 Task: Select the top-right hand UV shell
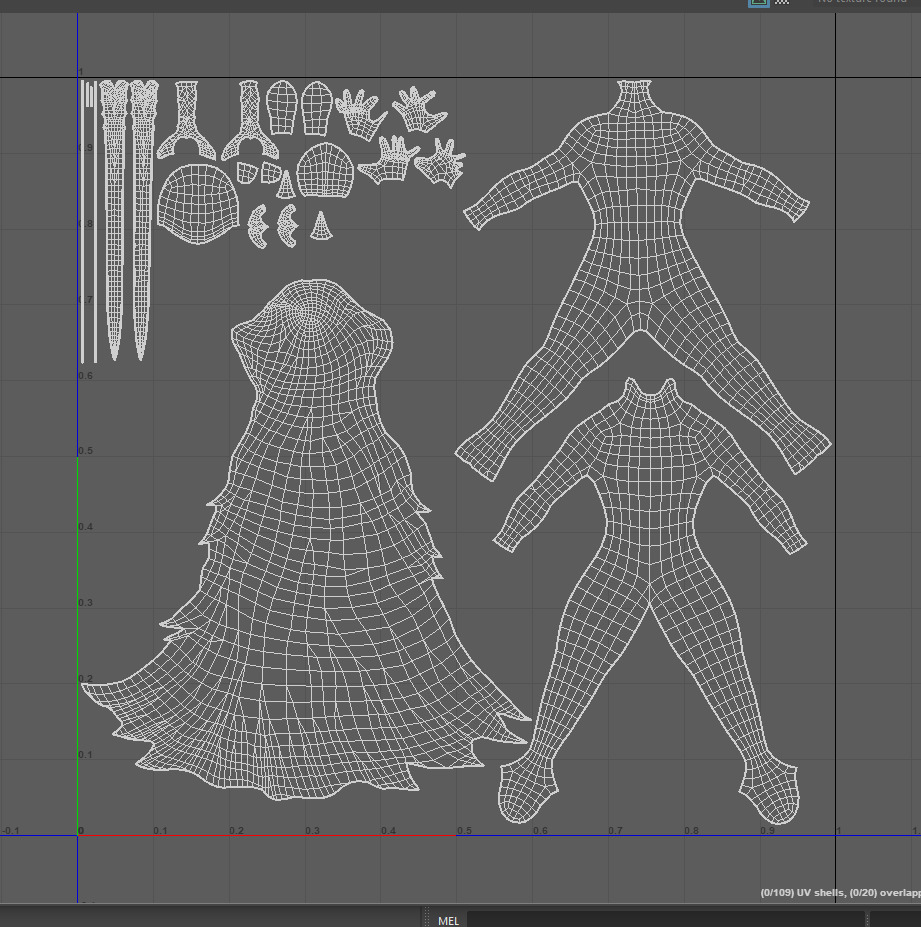point(420,109)
